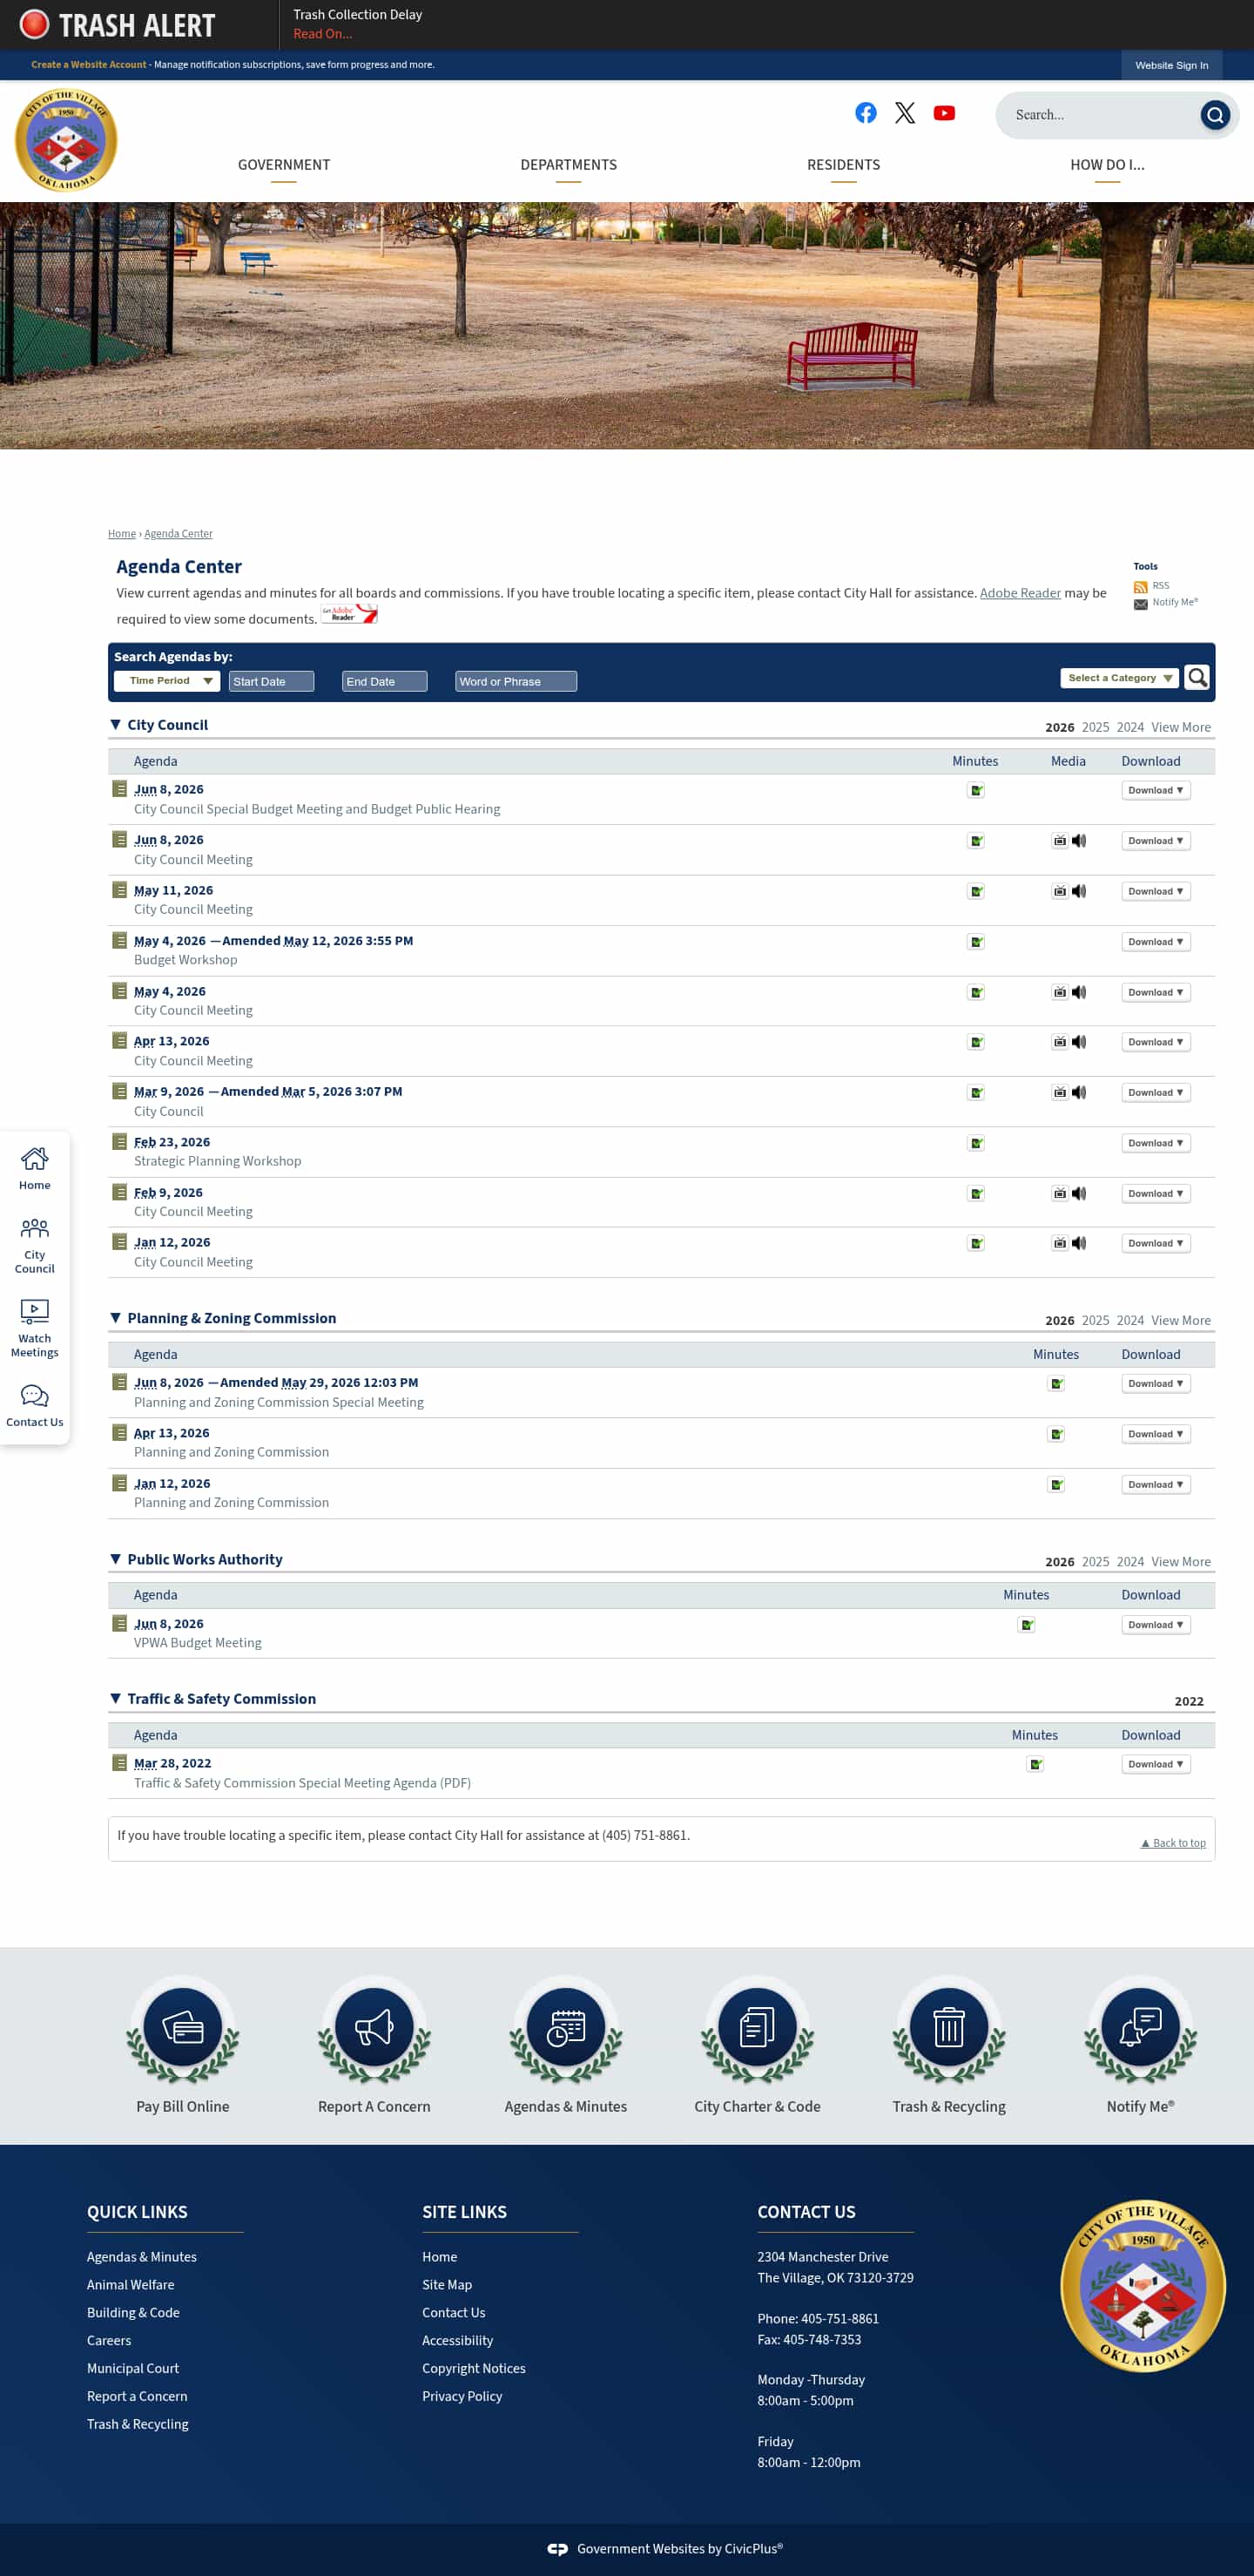Viewport: 1254px width, 2576px height.
Task: Open the Time Period dropdown
Action: point(167,681)
